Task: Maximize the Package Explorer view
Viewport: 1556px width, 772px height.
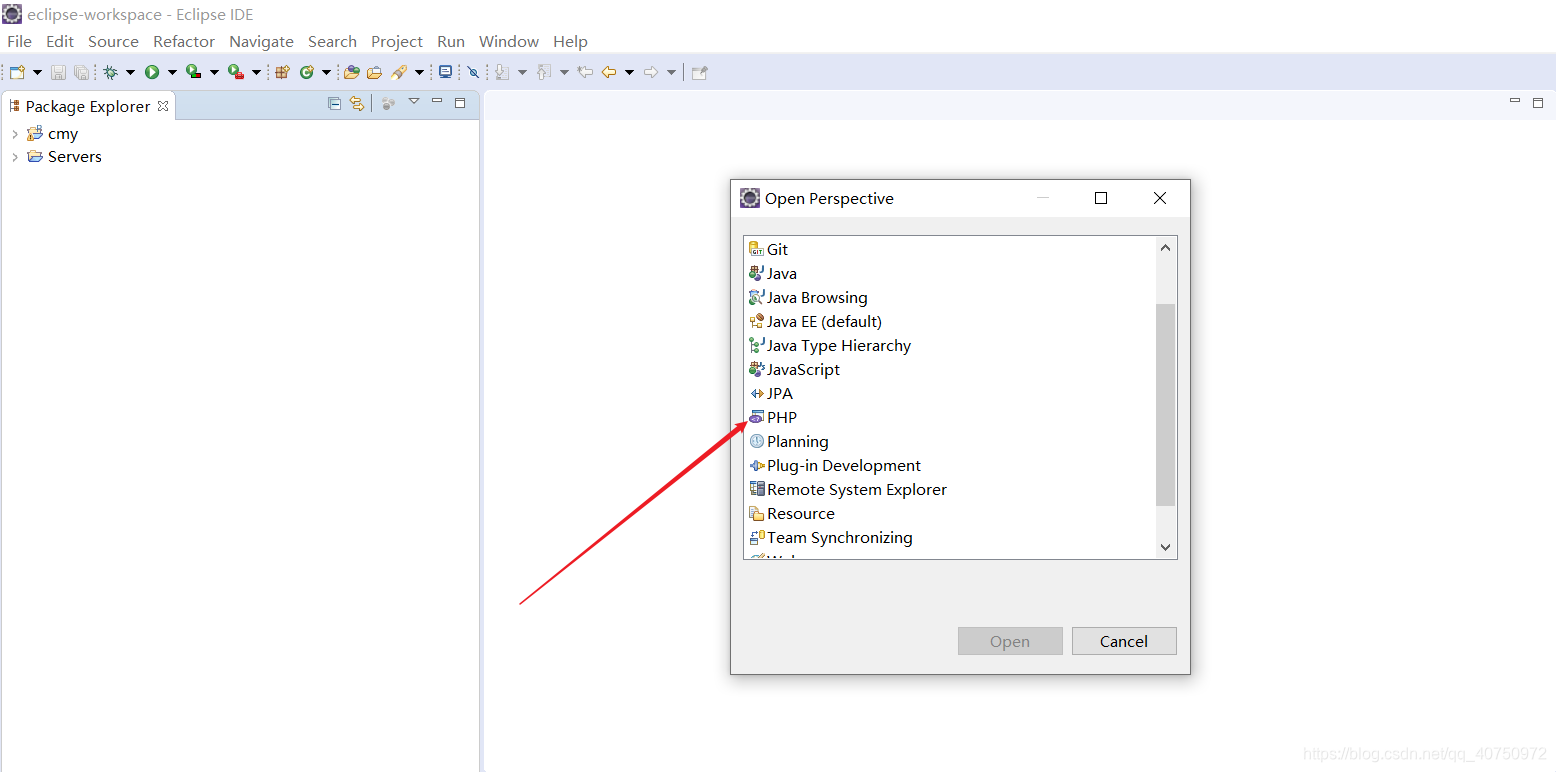Action: 460,102
